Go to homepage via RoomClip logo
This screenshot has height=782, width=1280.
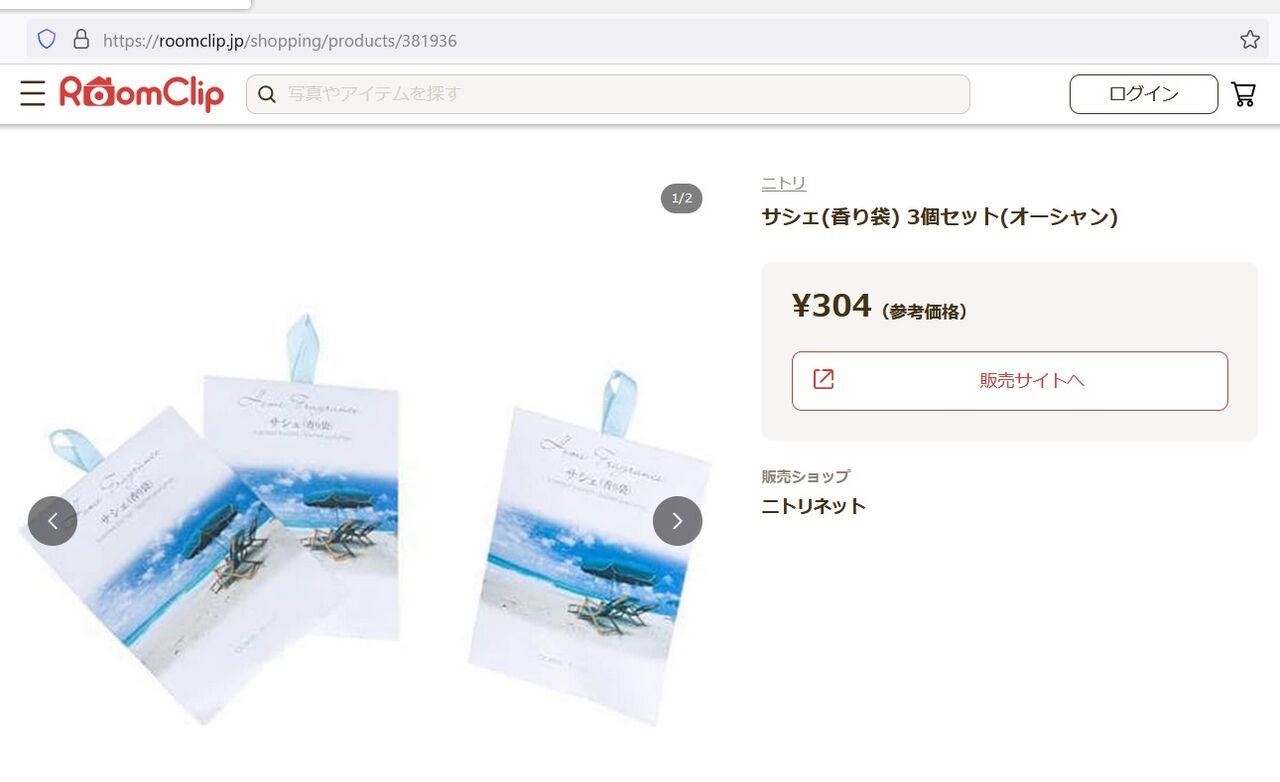tap(141, 94)
